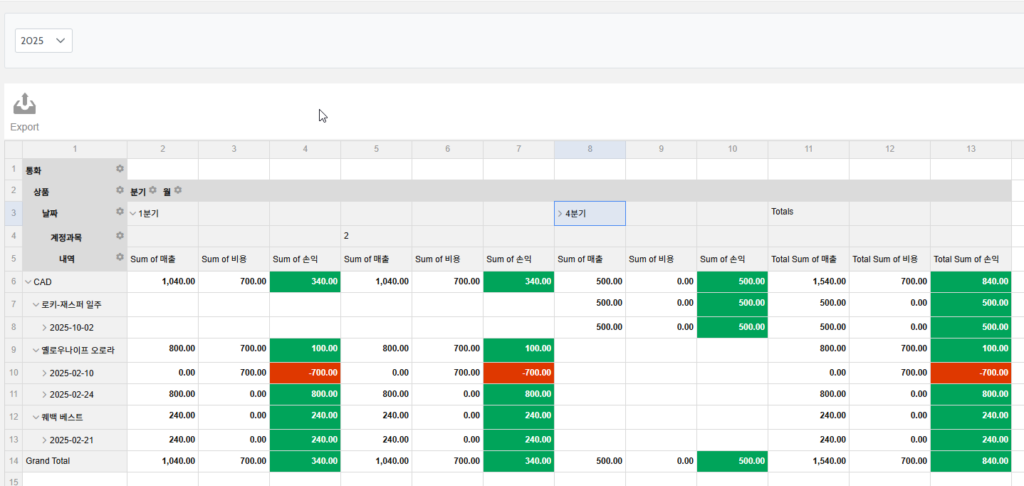Expand the 2025-02-24 date row
Screen dimensions: 1024x486
(44, 395)
